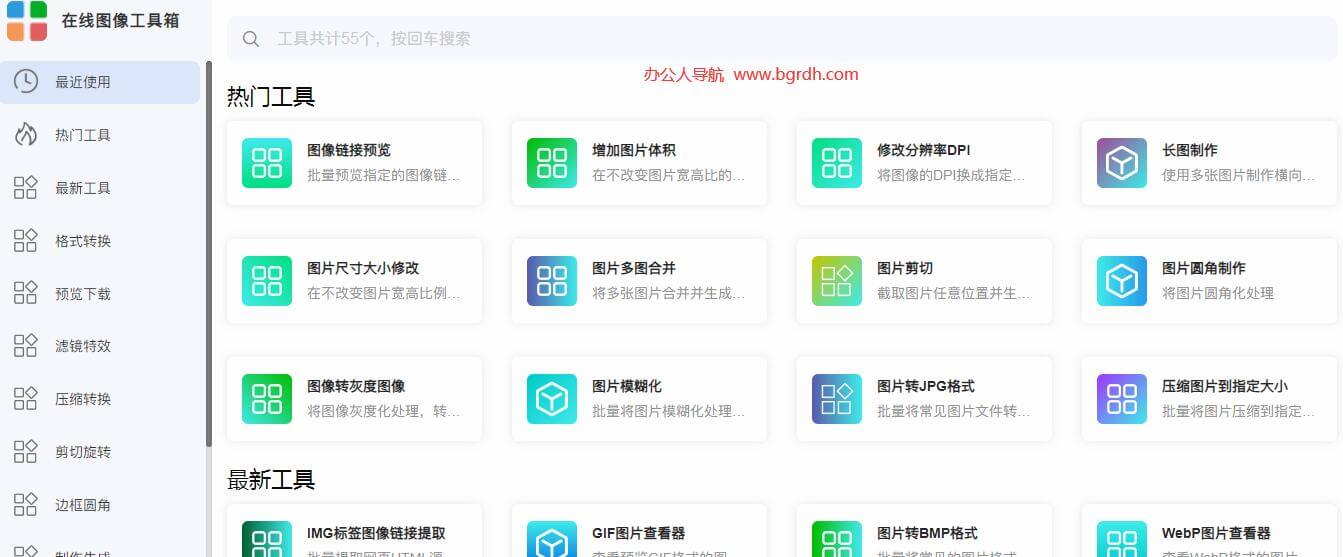Click the 图片剪切 tool icon
The image size is (1343, 557).
[837, 281]
